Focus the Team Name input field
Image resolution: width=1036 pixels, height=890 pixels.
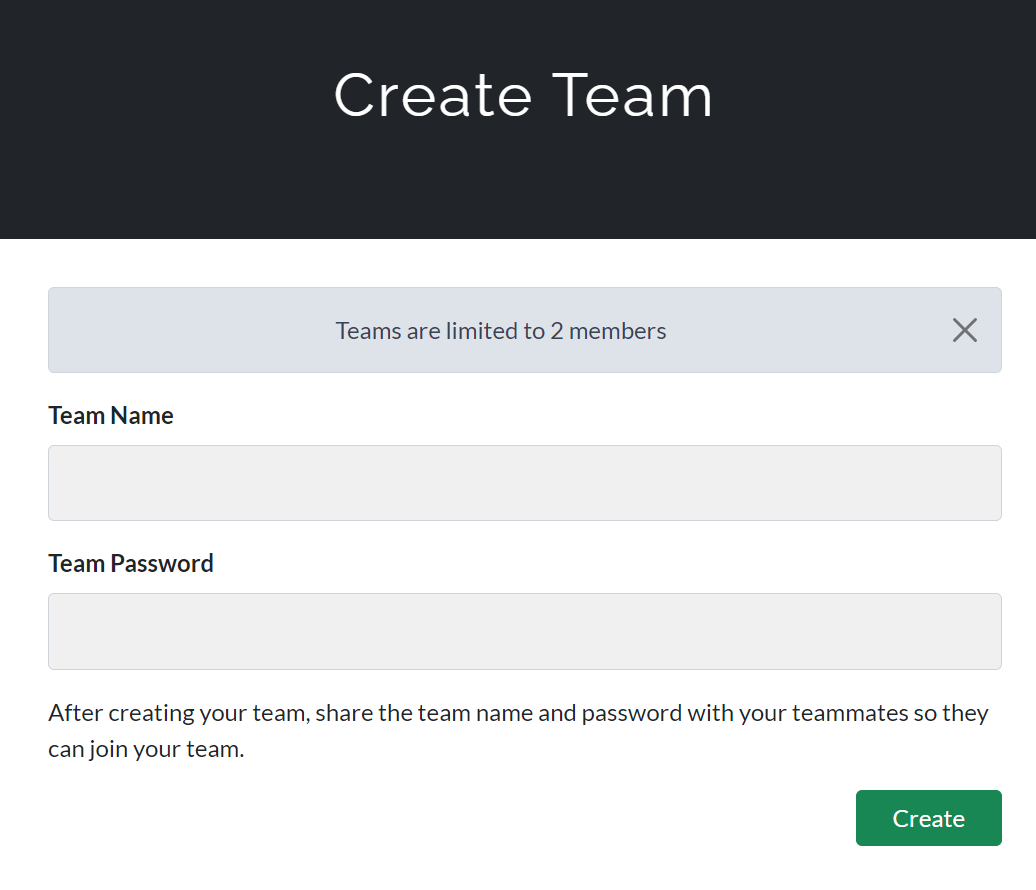click(x=525, y=483)
